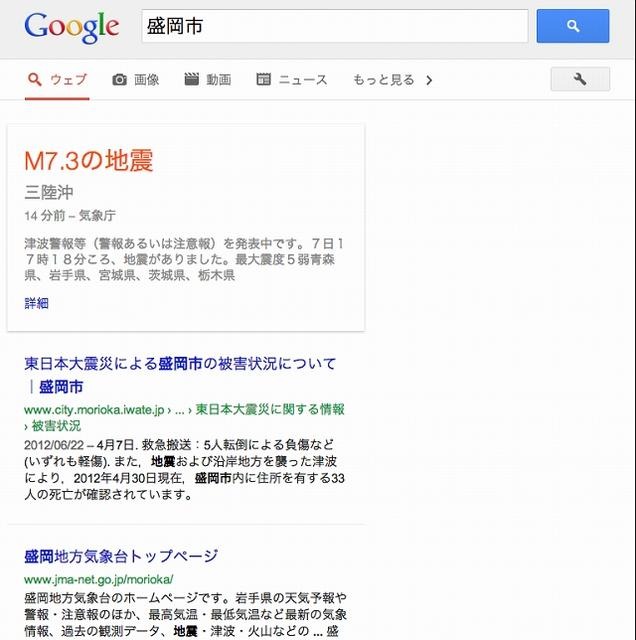Open the 盛岡地方気象台トップページ result
Image resolution: width=636 pixels, height=640 pixels.
point(121,556)
